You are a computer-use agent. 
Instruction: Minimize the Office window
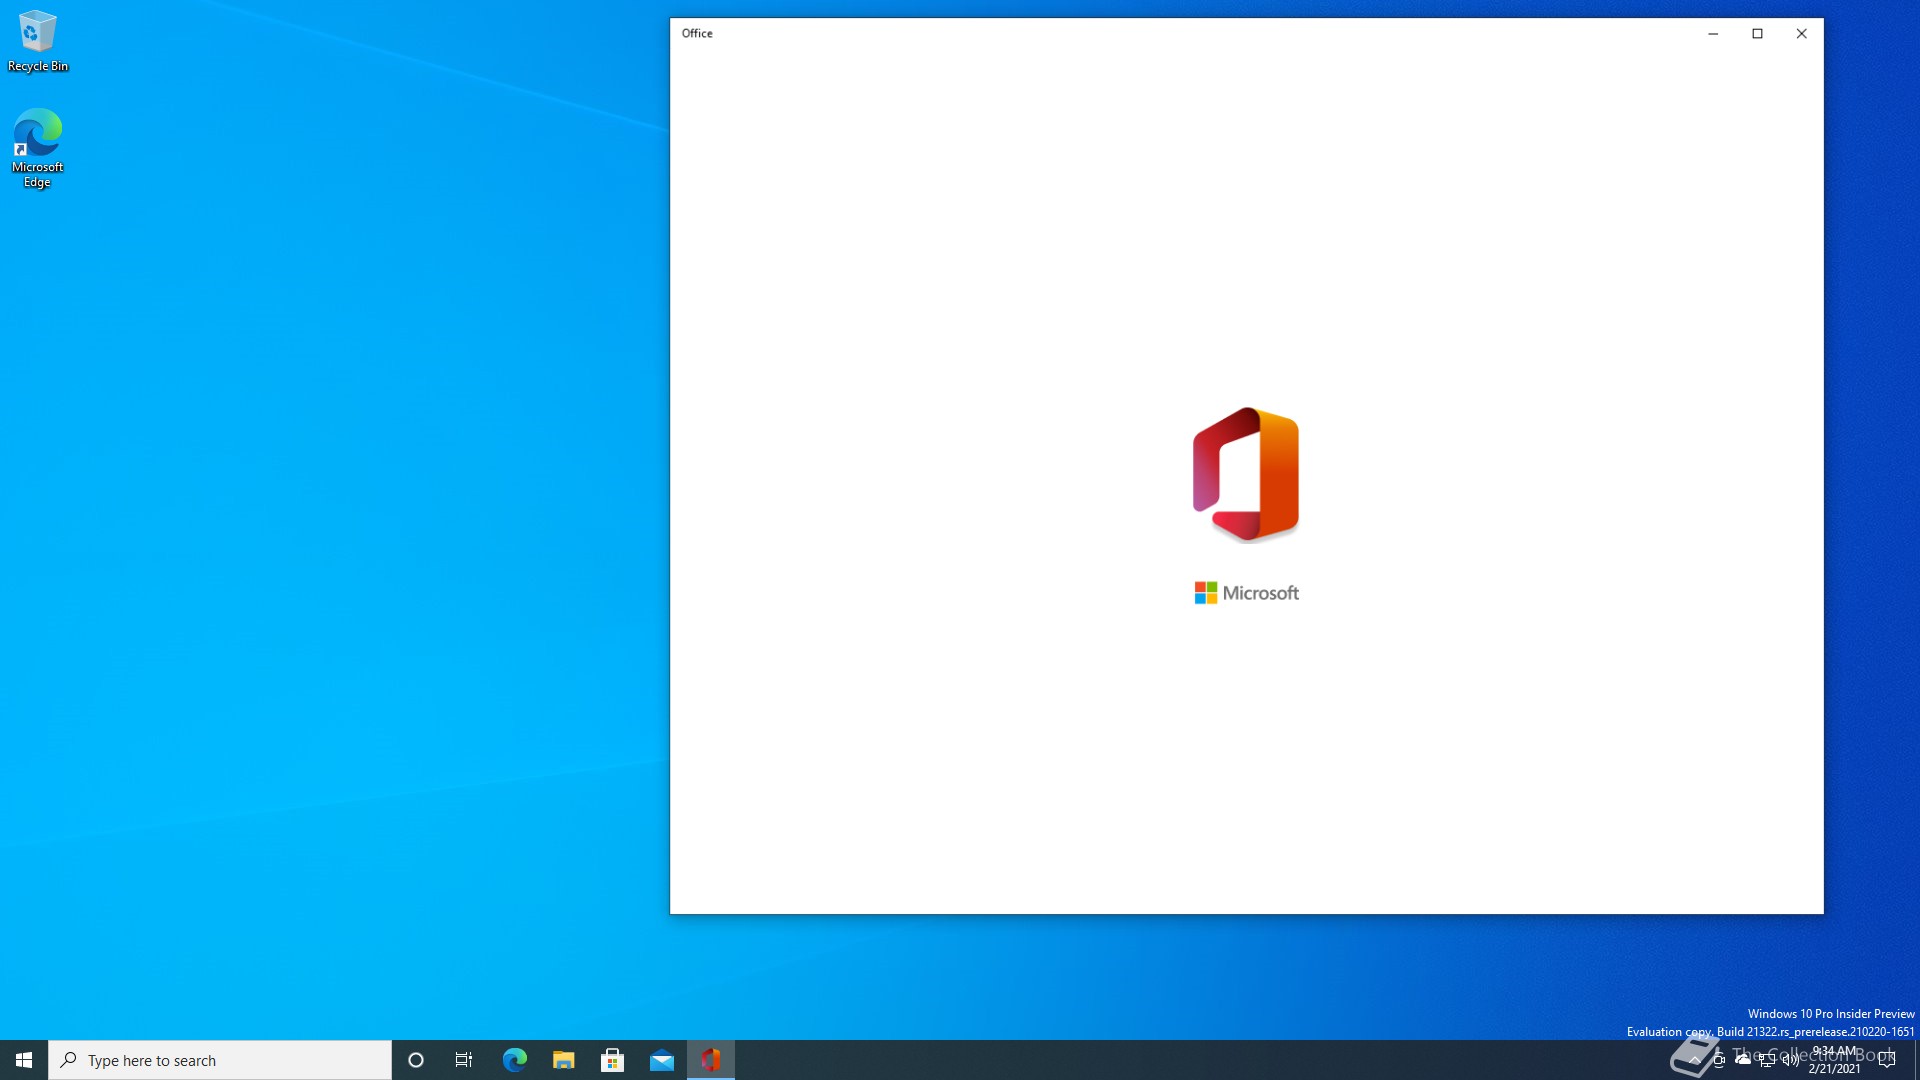1713,34
